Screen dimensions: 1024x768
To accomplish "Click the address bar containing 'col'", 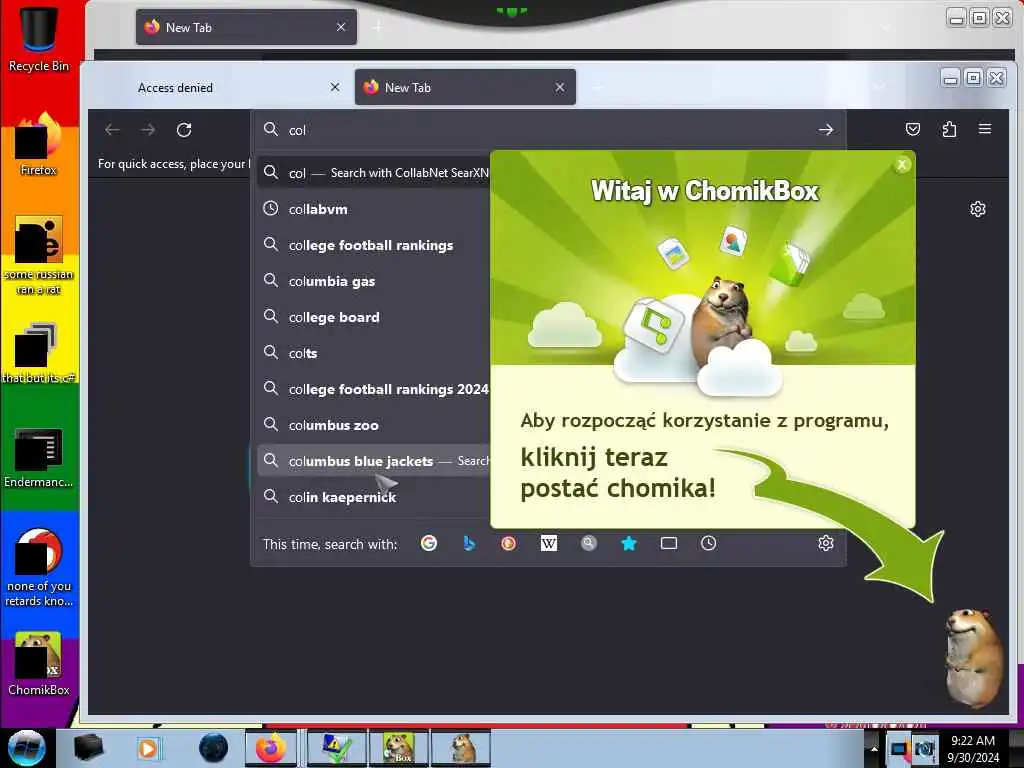I will coord(549,130).
